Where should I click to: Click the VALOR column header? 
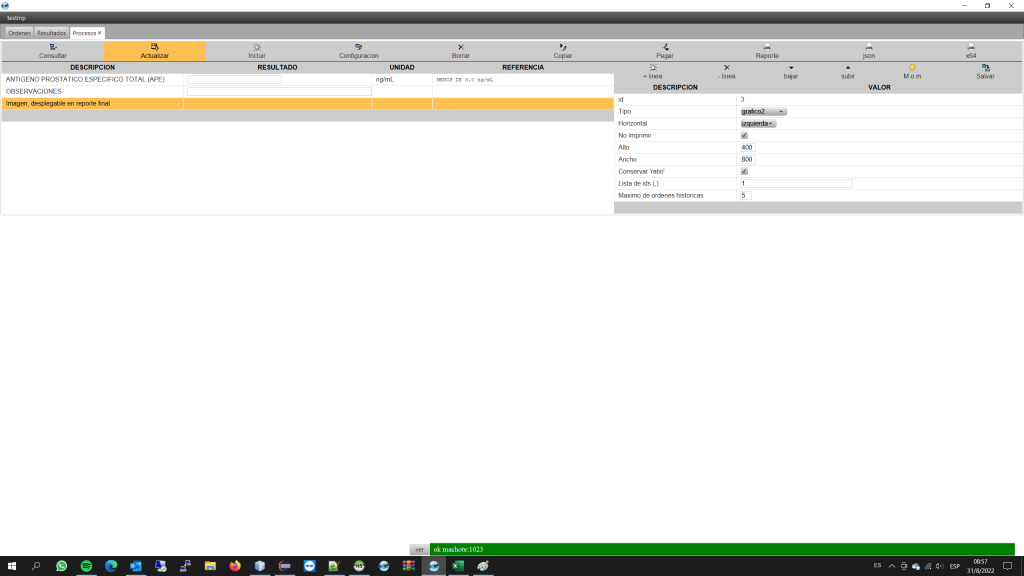pyautogui.click(x=879, y=88)
